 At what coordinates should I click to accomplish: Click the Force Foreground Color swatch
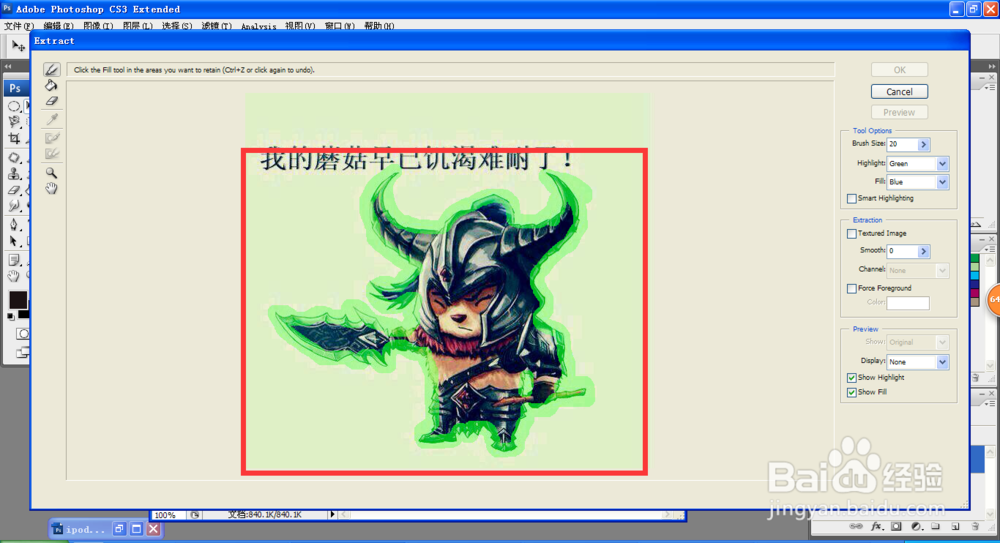pyautogui.click(x=908, y=302)
